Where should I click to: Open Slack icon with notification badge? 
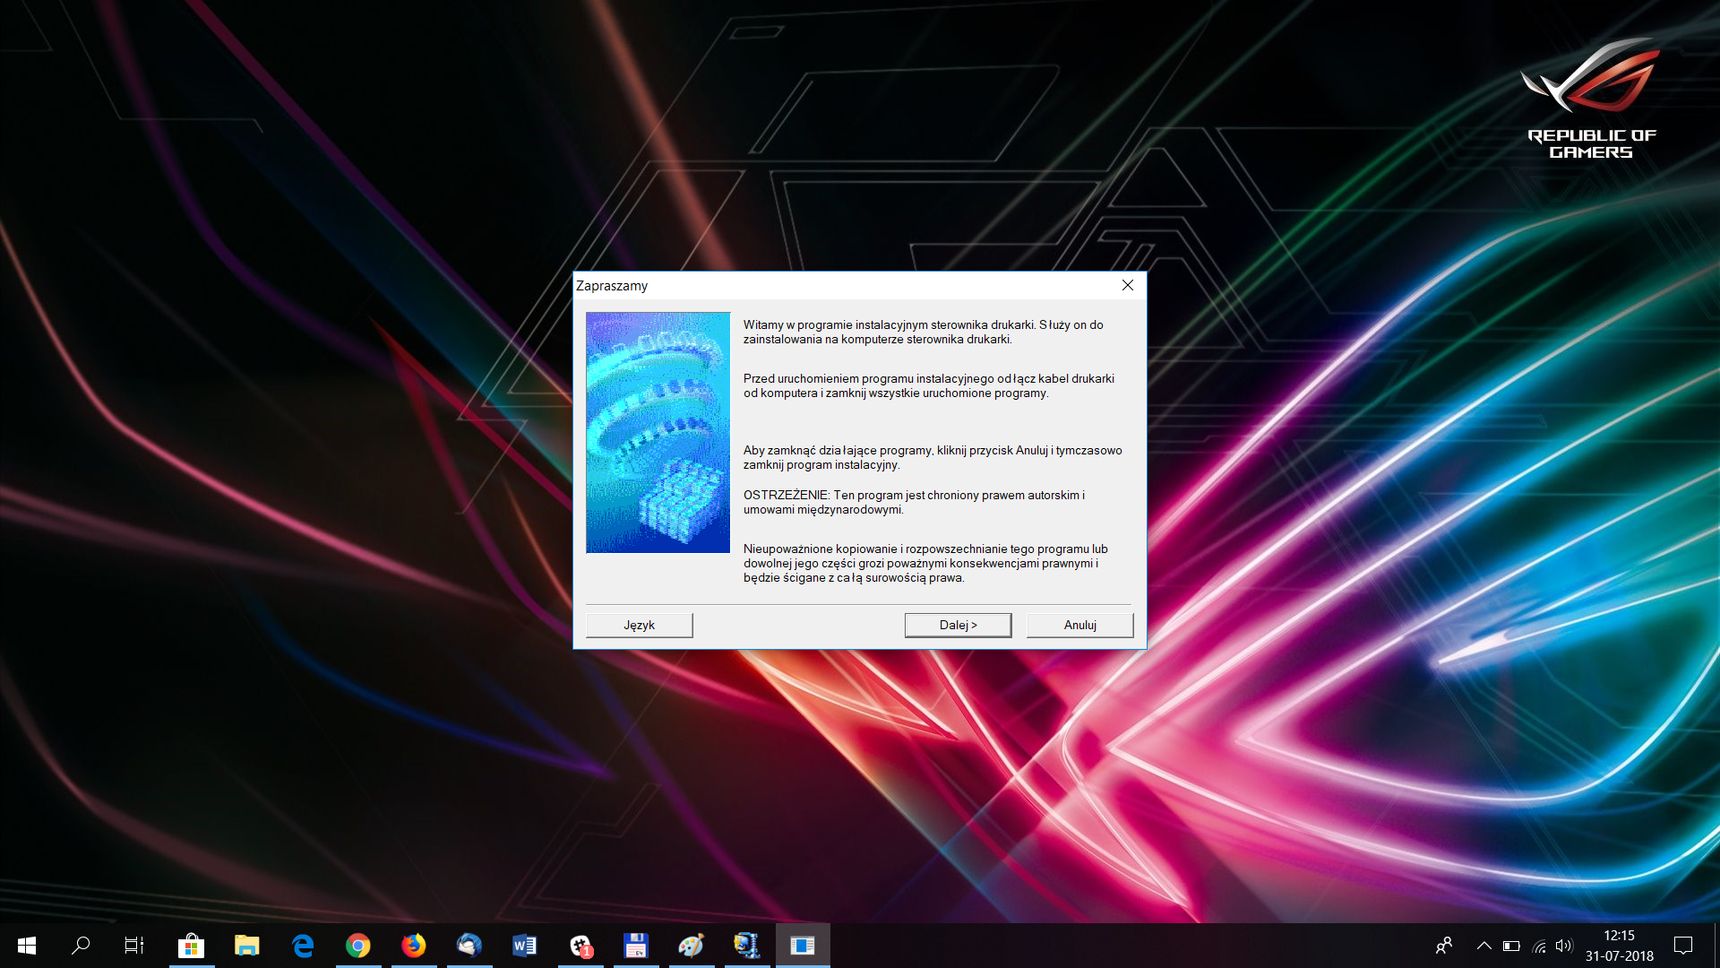(580, 945)
